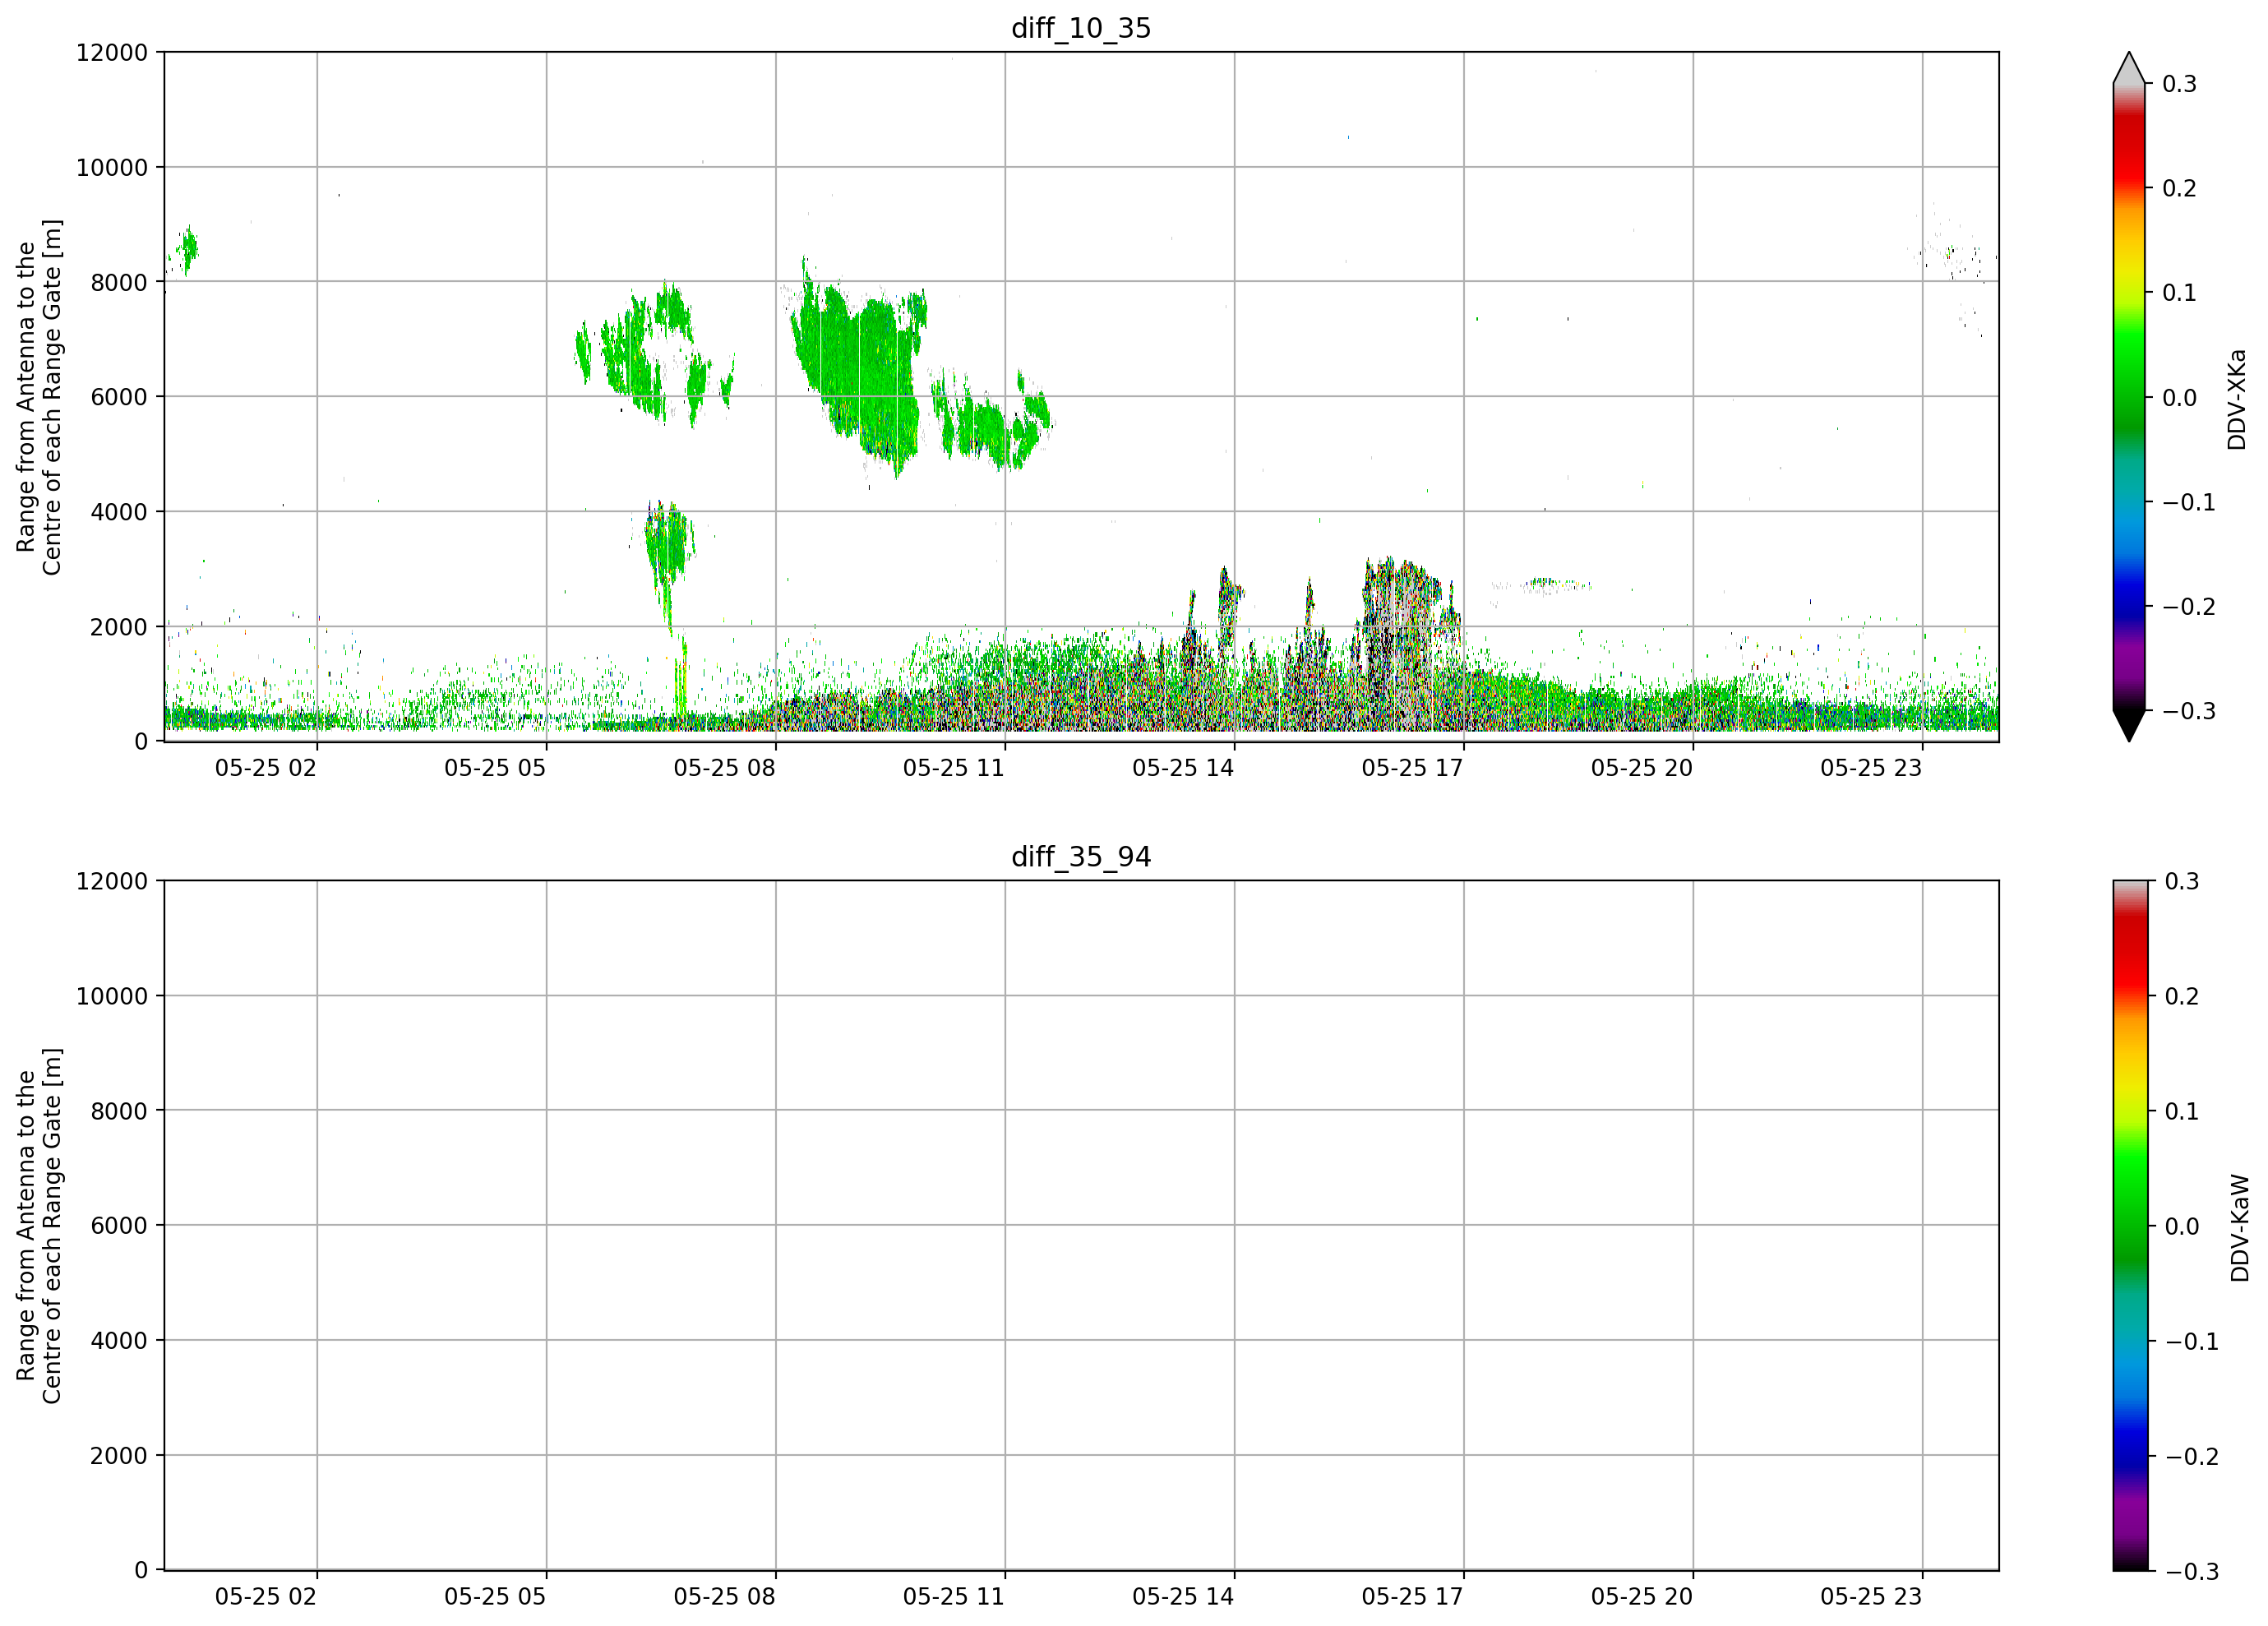Click the 10000 y-tick in diff_35_94 plot

112,996
